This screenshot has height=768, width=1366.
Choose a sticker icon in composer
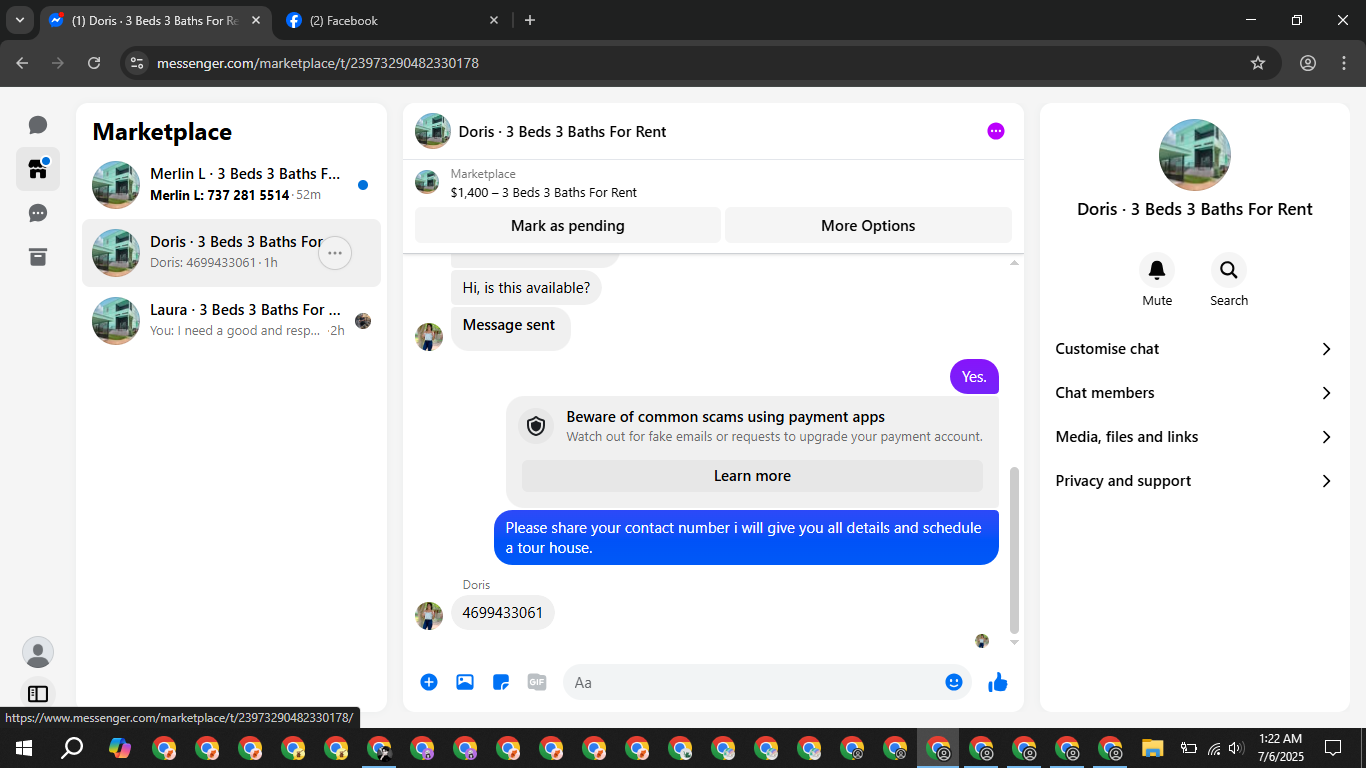pyautogui.click(x=501, y=682)
